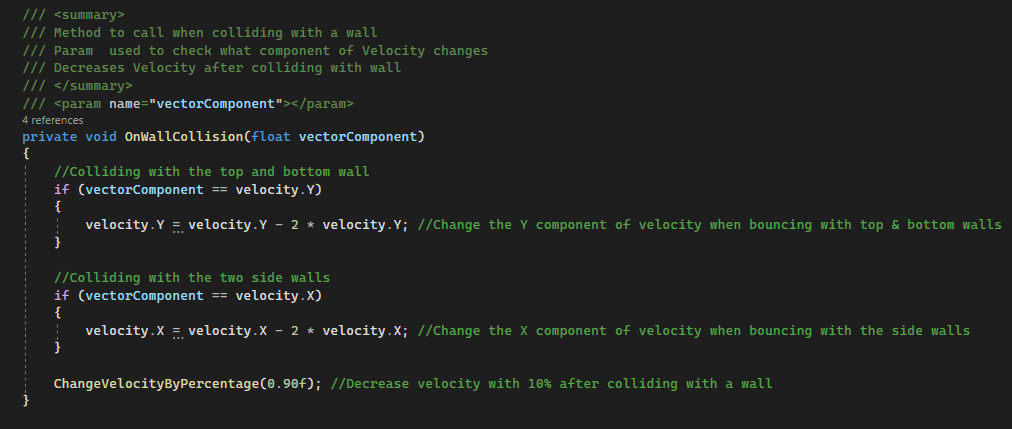Click the 'float' keyword in the parameter list
This screenshot has height=429, width=1012.
click(x=272, y=136)
